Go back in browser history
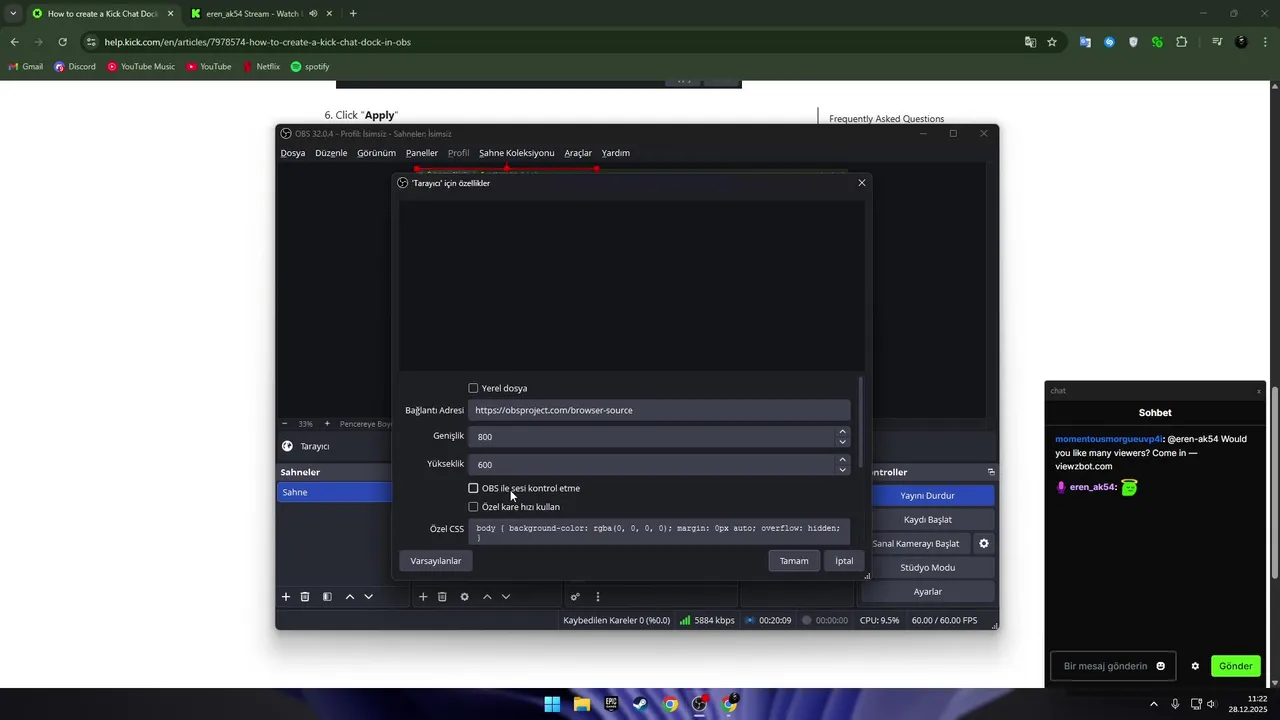The width and height of the screenshot is (1280, 720). (x=14, y=42)
